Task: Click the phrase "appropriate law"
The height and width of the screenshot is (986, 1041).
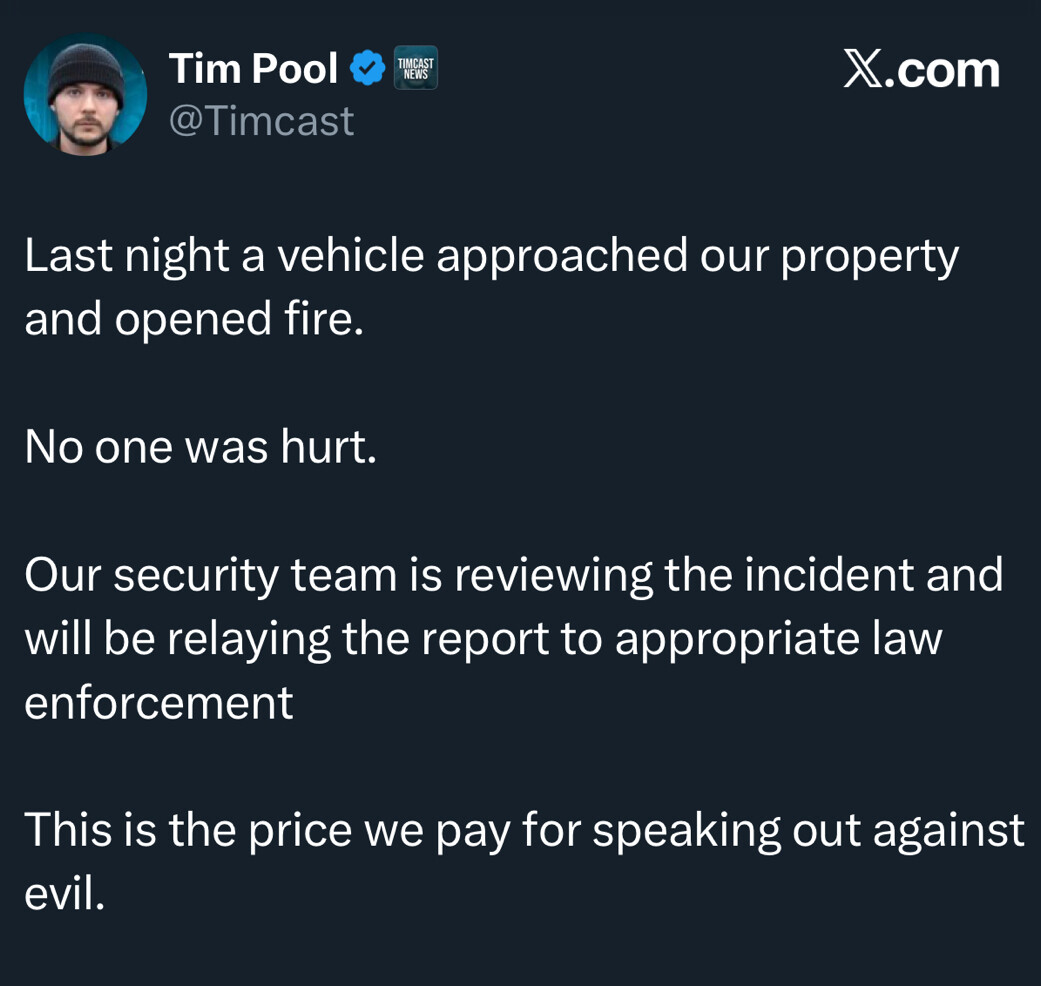Action: click(x=778, y=640)
